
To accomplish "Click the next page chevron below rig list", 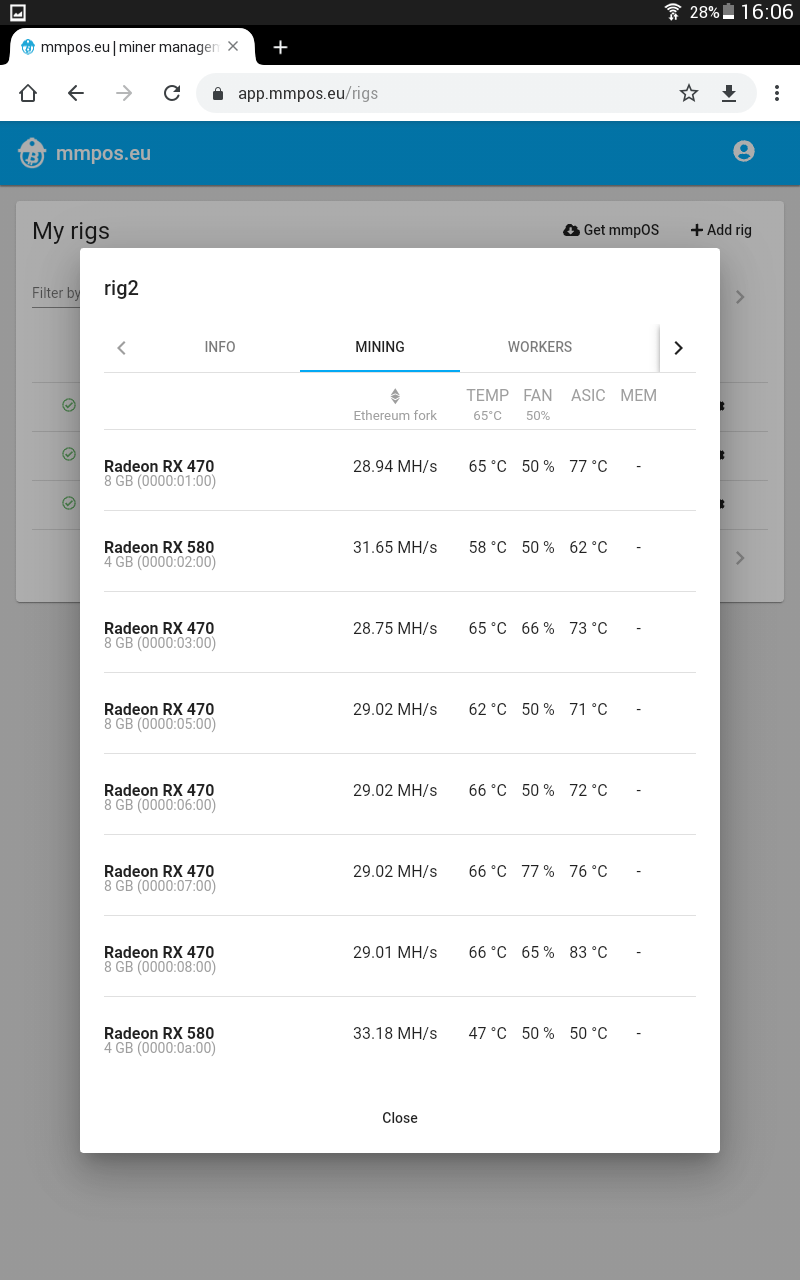I will (740, 558).
